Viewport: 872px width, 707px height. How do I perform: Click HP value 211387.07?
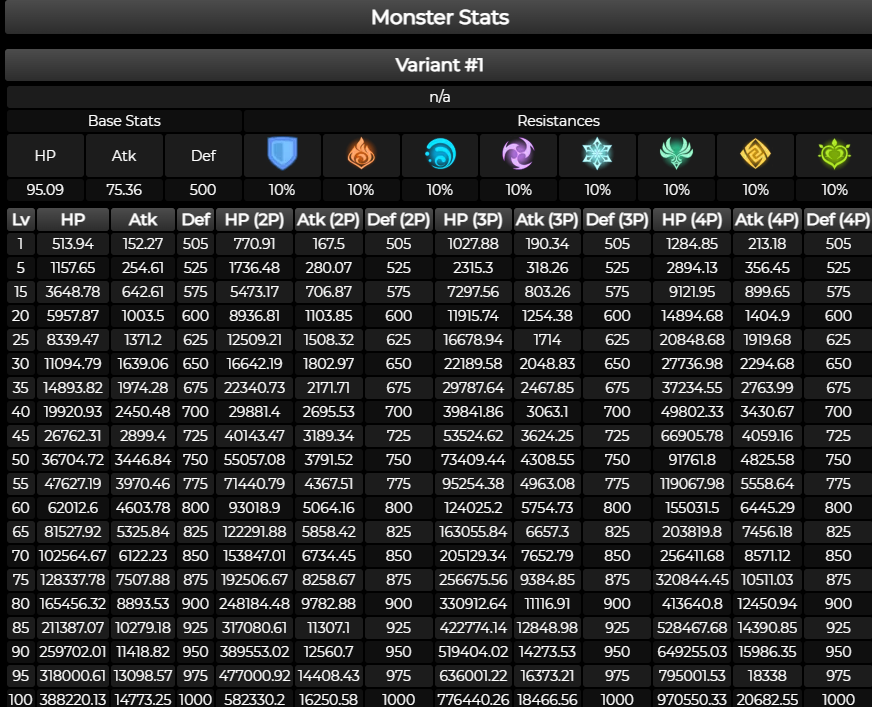(73, 627)
